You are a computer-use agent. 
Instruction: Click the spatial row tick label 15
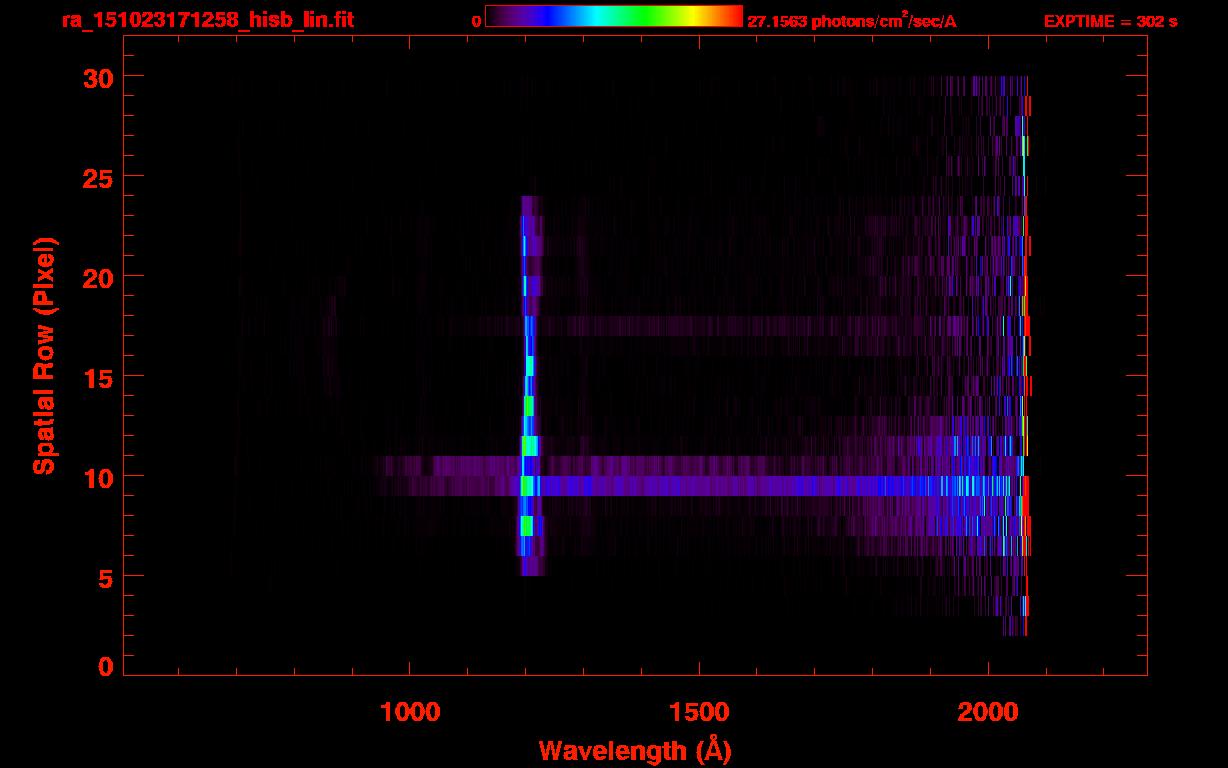click(96, 377)
